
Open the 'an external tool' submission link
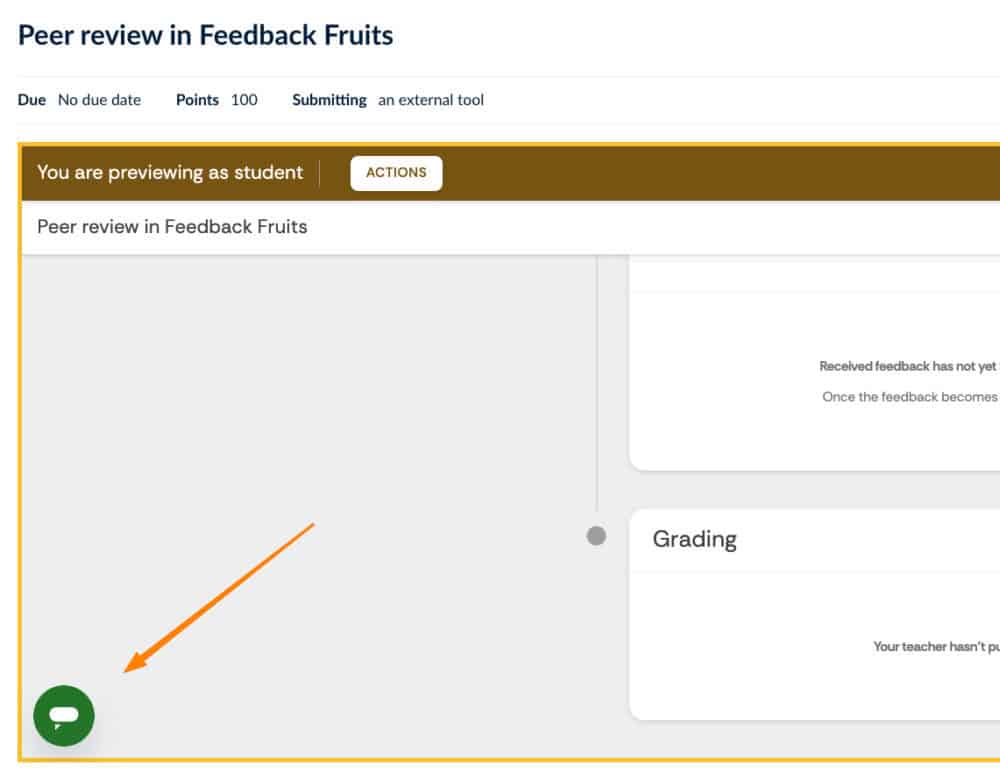point(430,100)
